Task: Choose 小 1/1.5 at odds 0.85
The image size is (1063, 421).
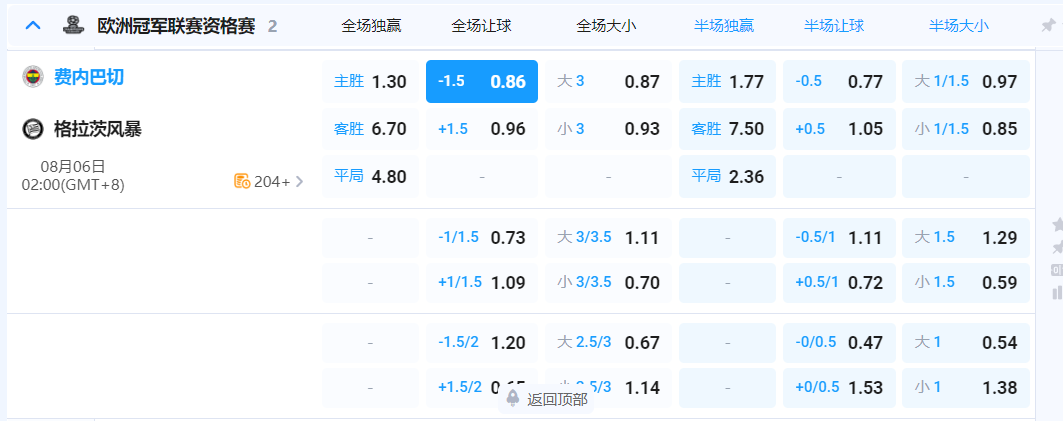Action: tap(966, 129)
